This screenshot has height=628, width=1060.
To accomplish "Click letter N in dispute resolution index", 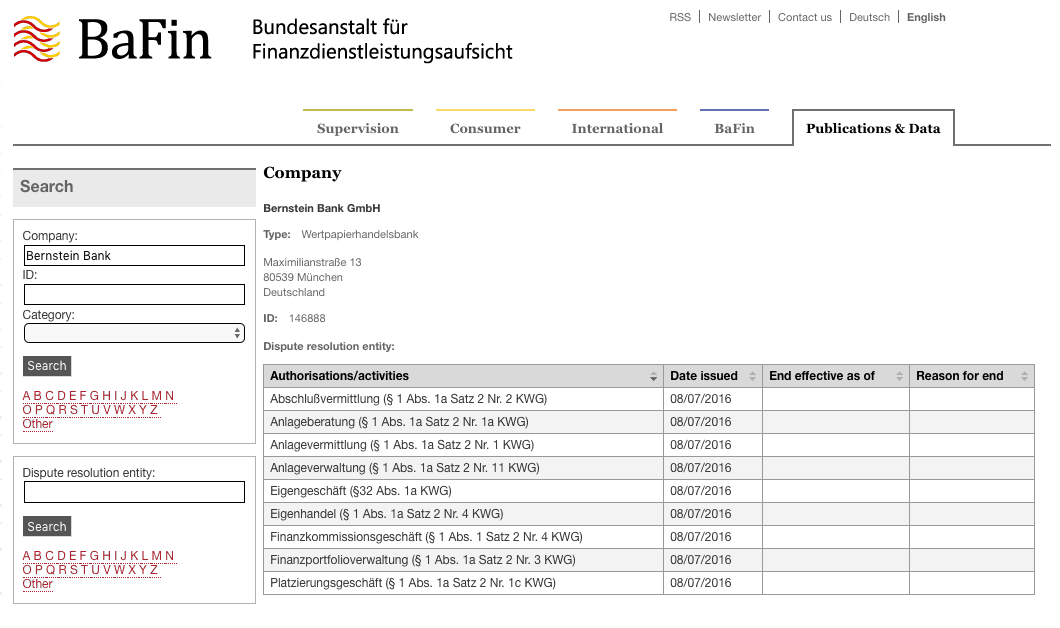I will pyautogui.click(x=170, y=556).
